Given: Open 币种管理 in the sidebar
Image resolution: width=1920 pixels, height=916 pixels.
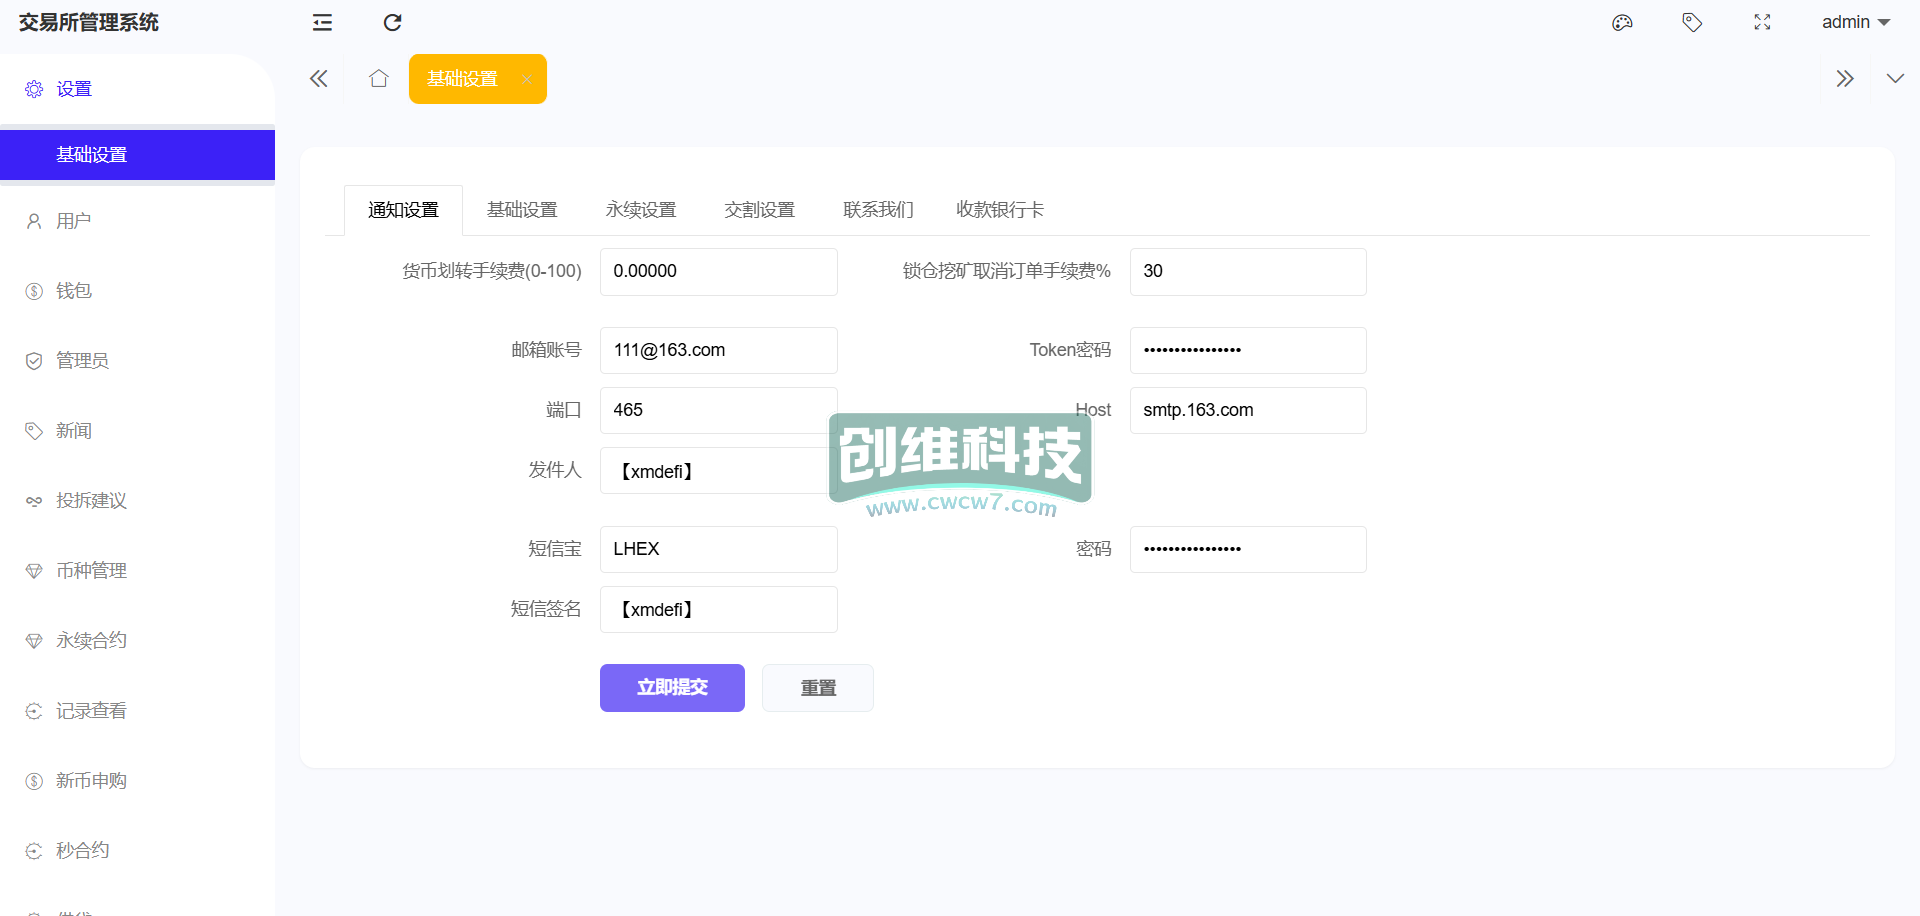Looking at the screenshot, I should tap(91, 571).
